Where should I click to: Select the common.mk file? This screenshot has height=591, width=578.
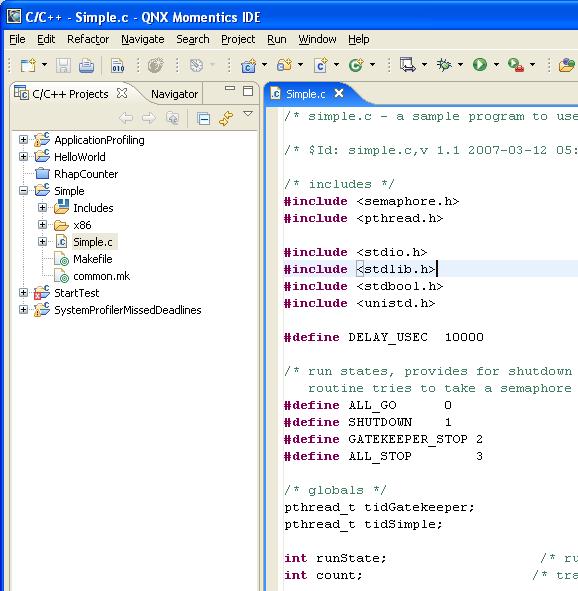click(102, 276)
